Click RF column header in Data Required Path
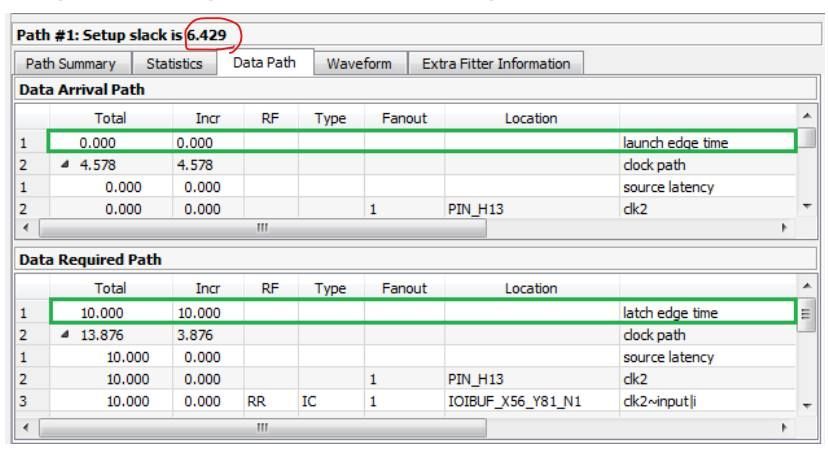Viewport: 828px width, 449px height. click(270, 288)
